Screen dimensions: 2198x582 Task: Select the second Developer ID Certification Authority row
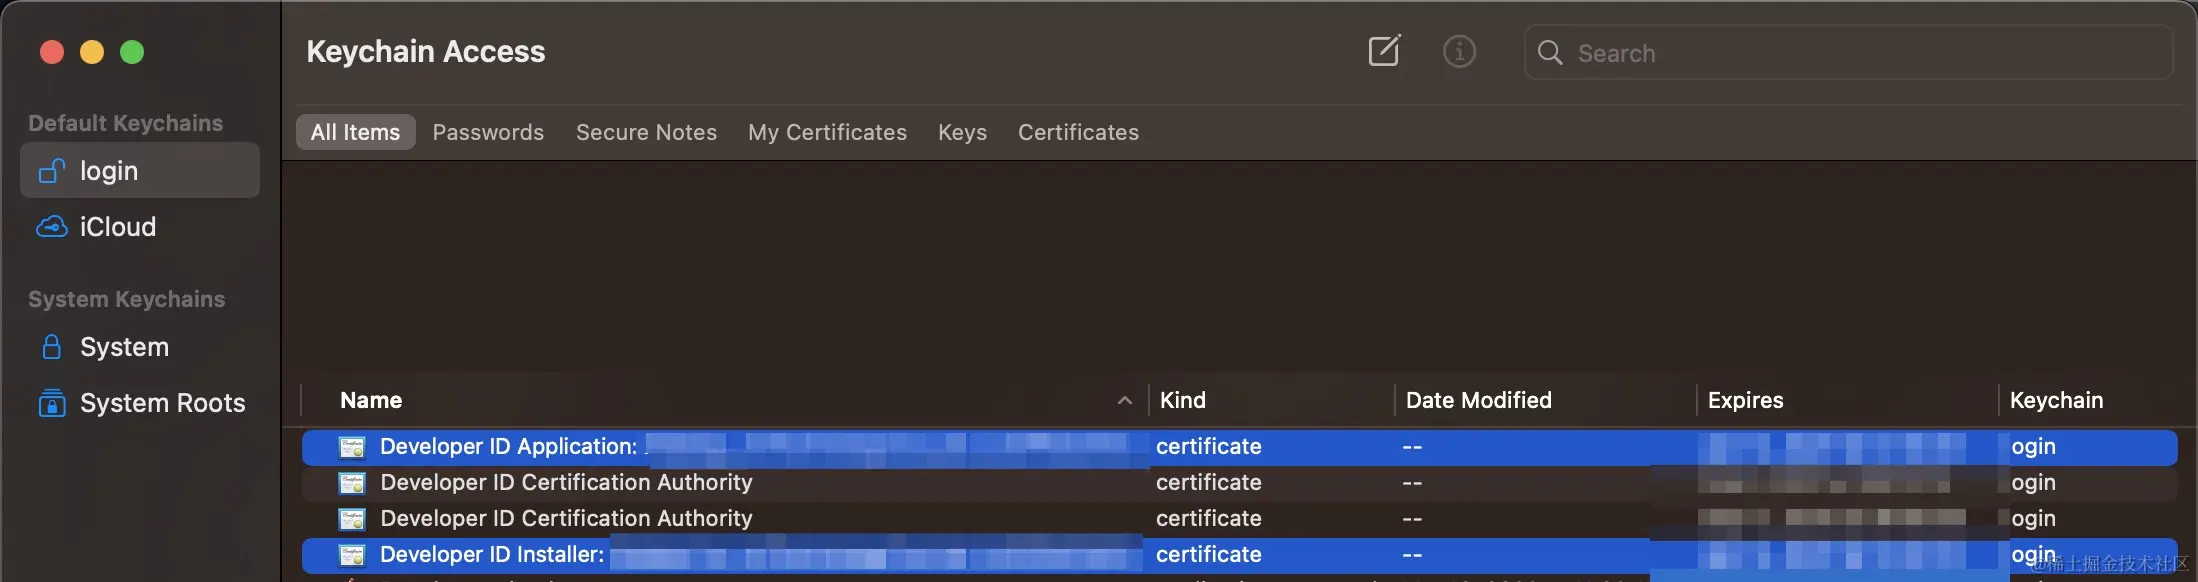[x=1239, y=519]
